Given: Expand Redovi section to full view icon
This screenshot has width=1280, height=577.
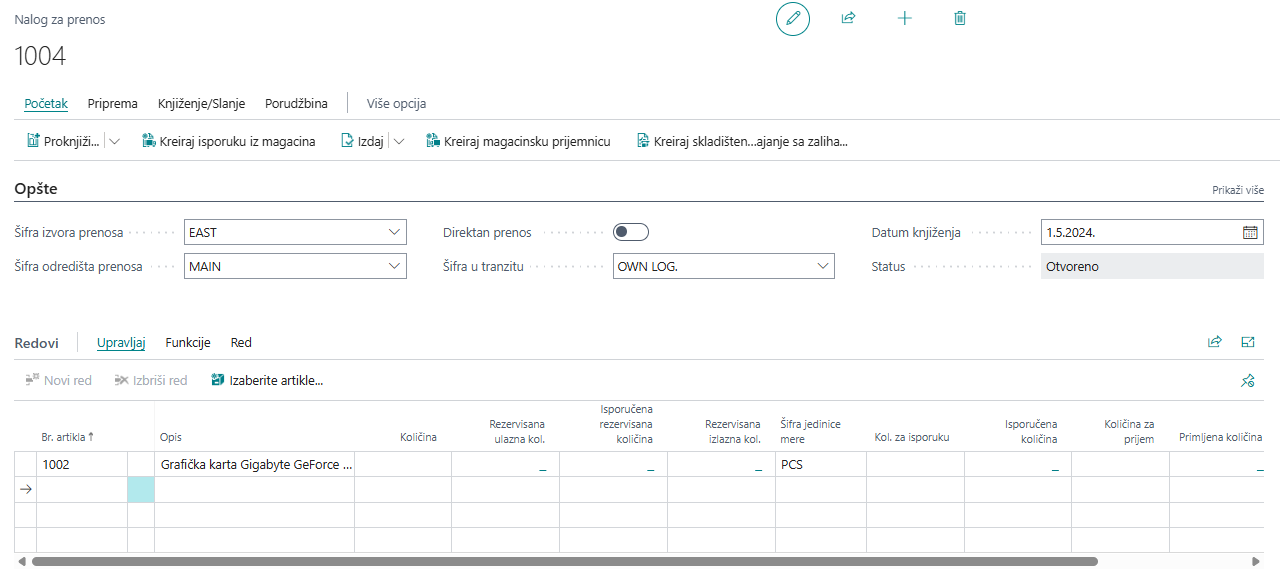Looking at the screenshot, I should [x=1248, y=342].
